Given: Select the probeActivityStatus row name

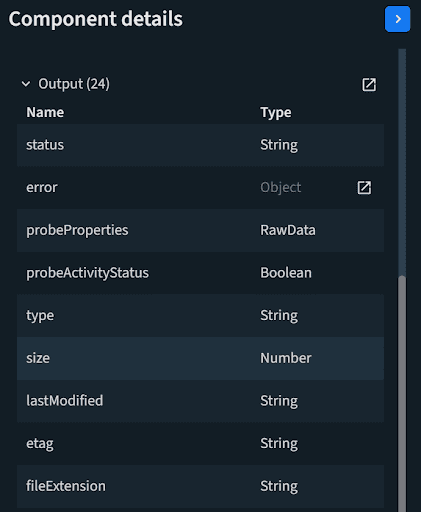Looking at the screenshot, I should 88,273.
